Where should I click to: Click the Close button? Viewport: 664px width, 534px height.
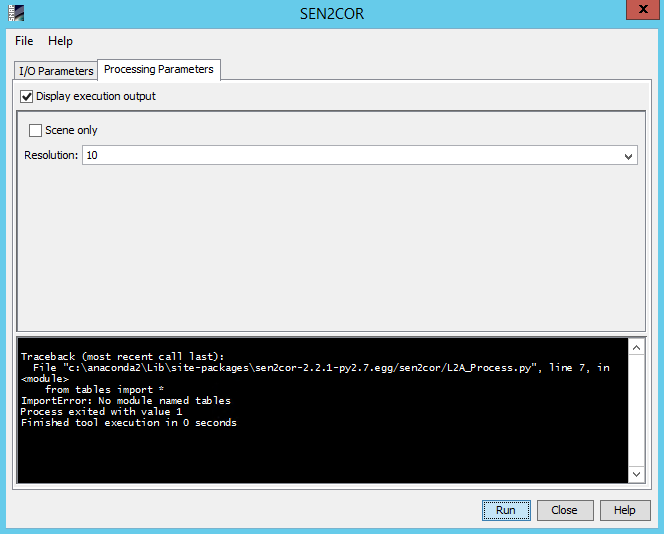[565, 510]
